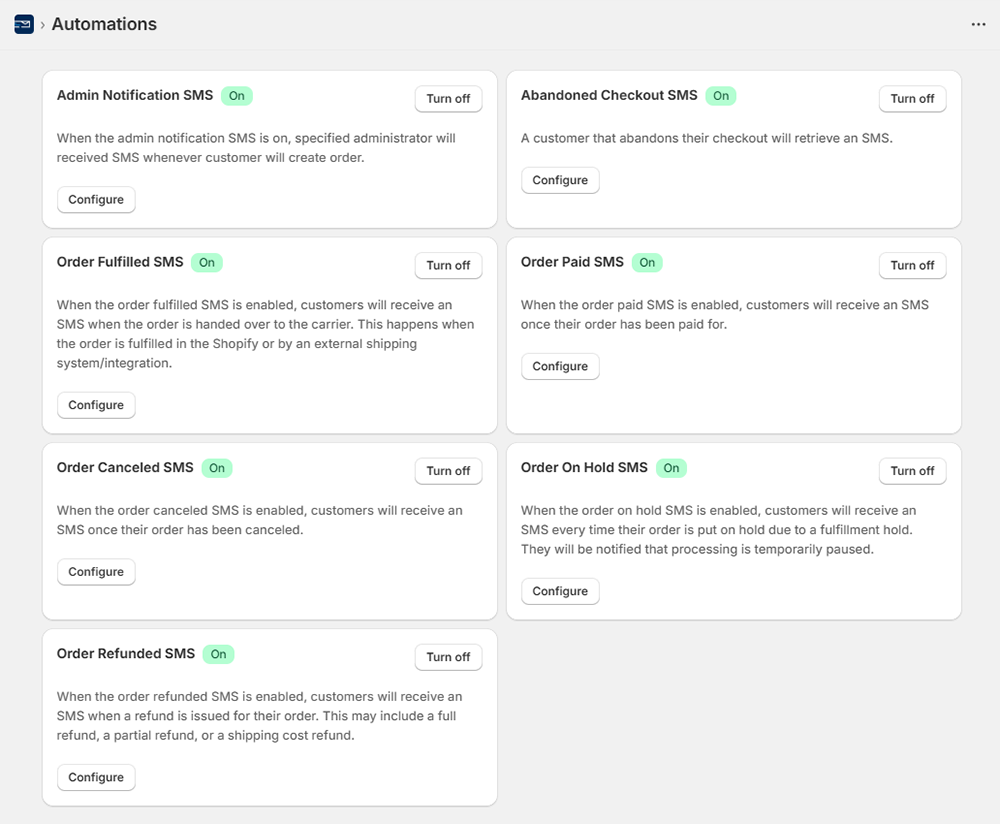The height and width of the screenshot is (824, 1000).
Task: Turn off Abandoned Checkout SMS
Action: [912, 99]
